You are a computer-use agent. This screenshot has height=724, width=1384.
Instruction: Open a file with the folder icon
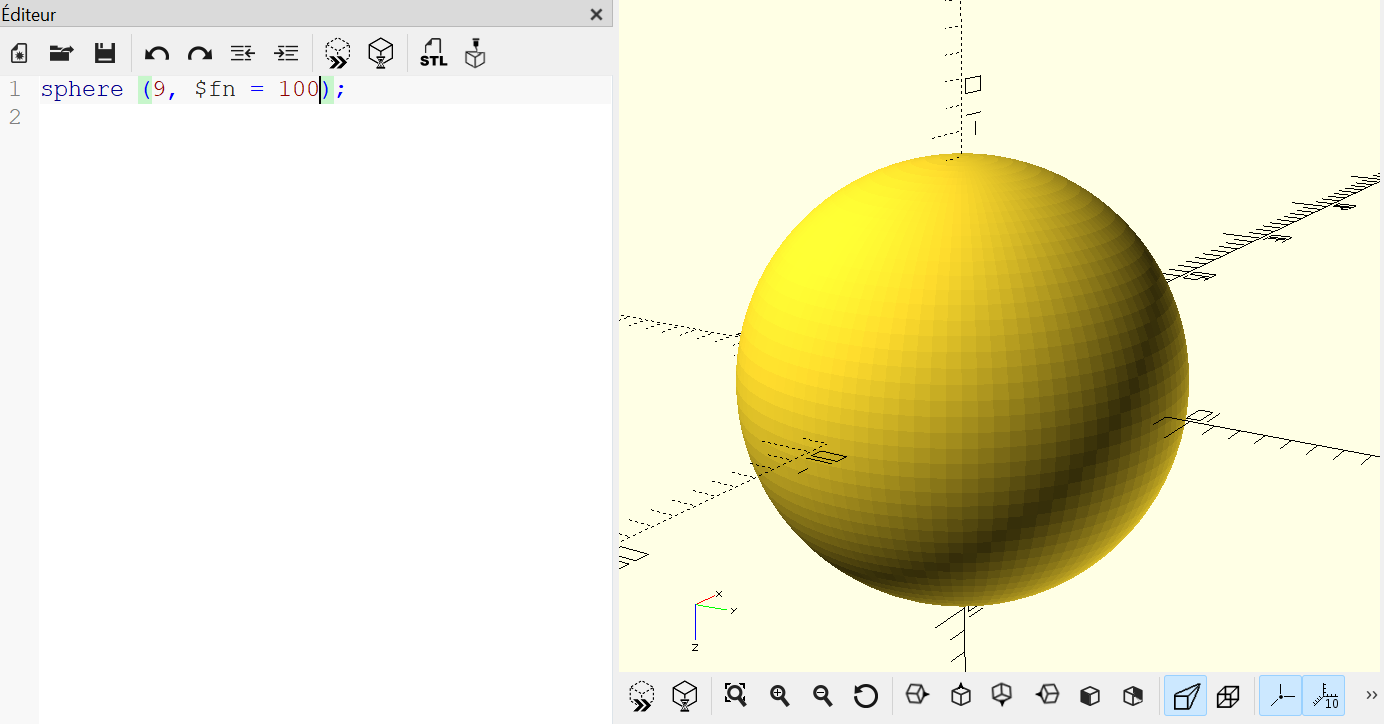click(62, 54)
